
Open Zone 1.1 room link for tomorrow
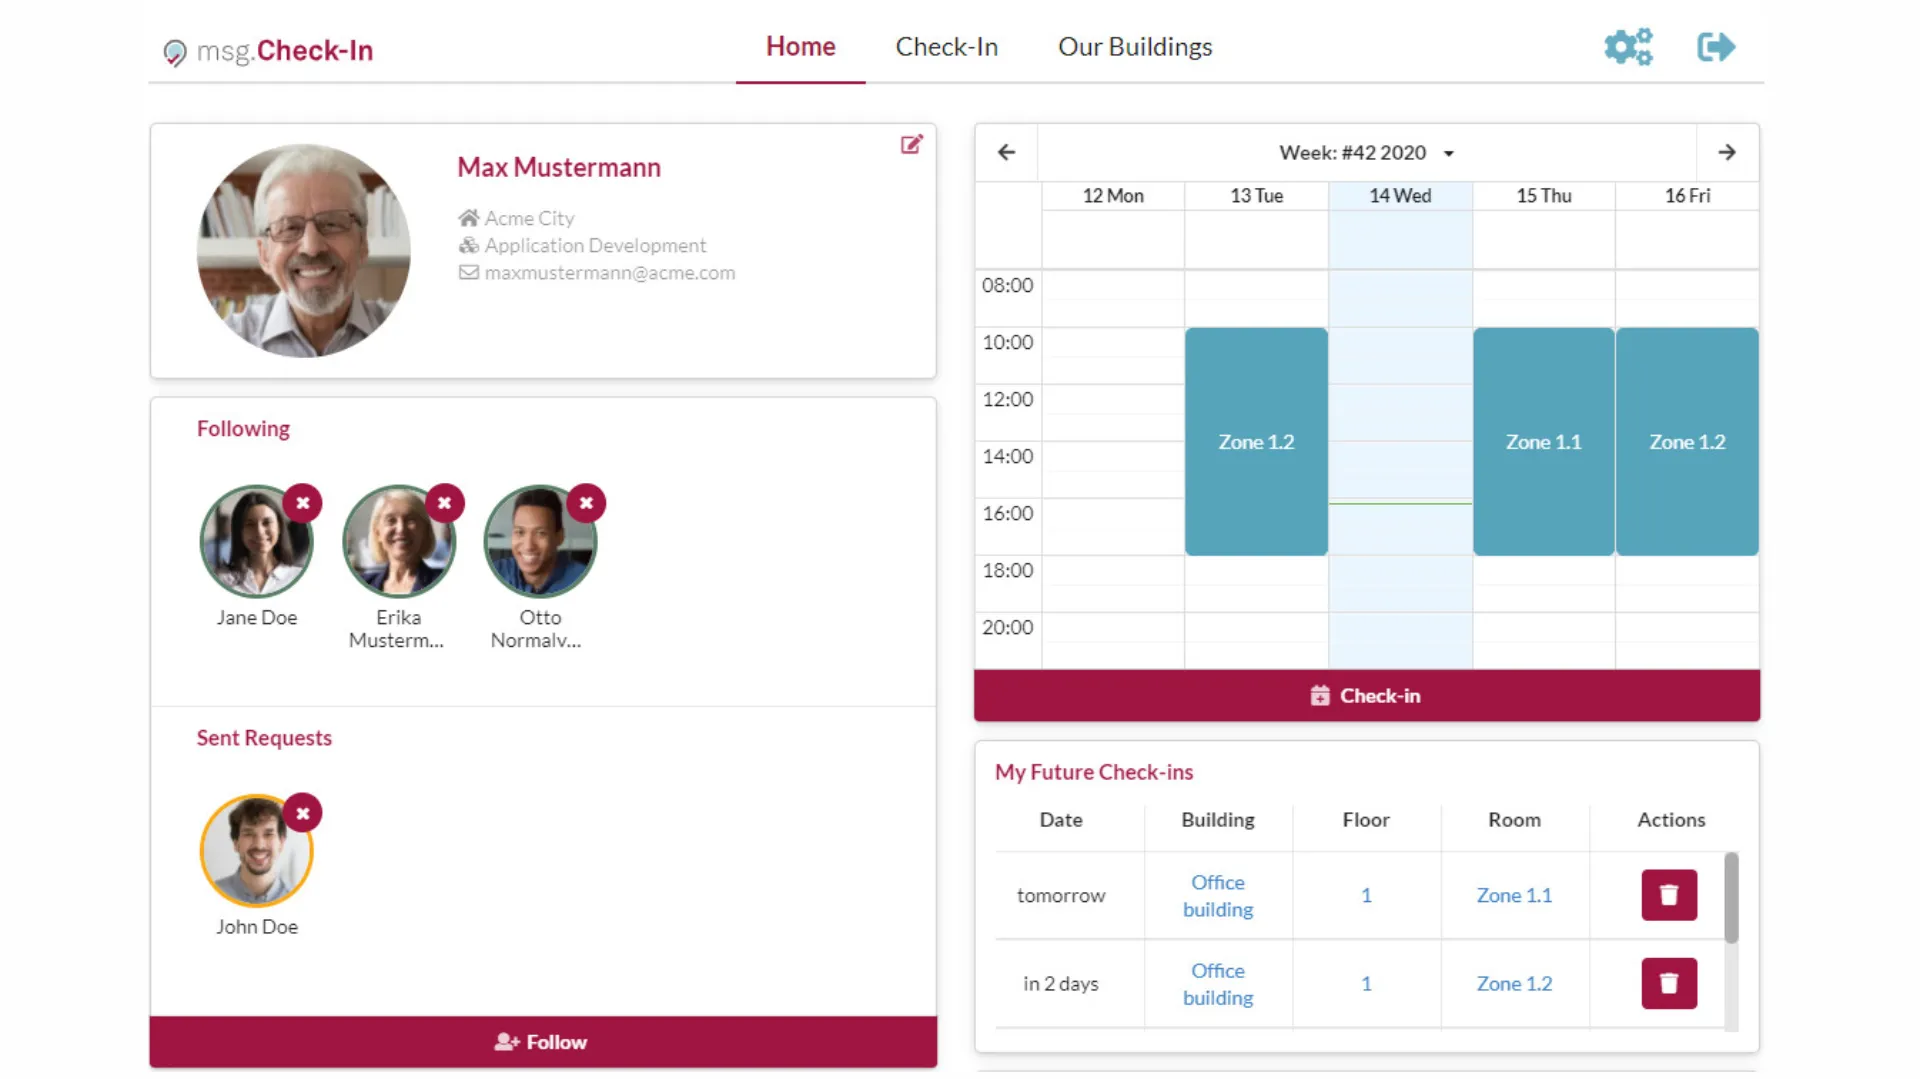tap(1514, 895)
